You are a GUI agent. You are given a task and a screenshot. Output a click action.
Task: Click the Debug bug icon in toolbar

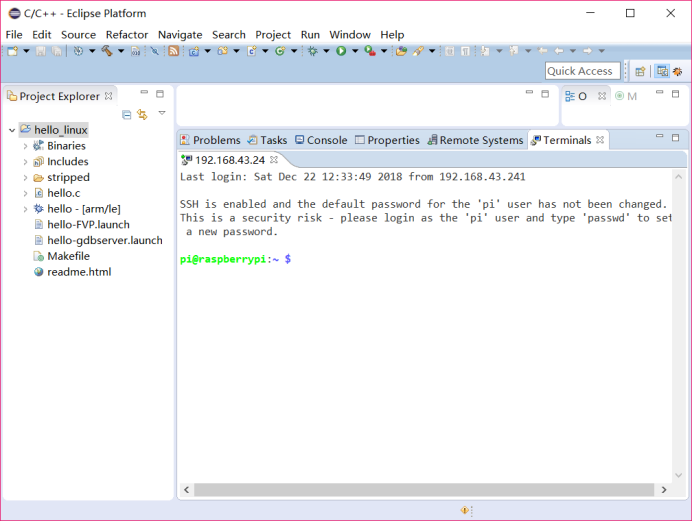312,51
